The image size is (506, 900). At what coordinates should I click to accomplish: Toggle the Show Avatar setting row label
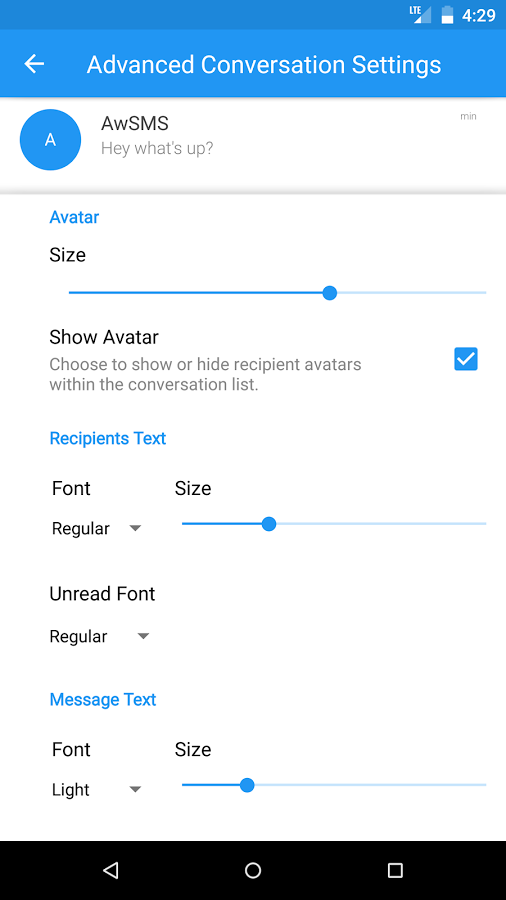pyautogui.click(x=104, y=337)
